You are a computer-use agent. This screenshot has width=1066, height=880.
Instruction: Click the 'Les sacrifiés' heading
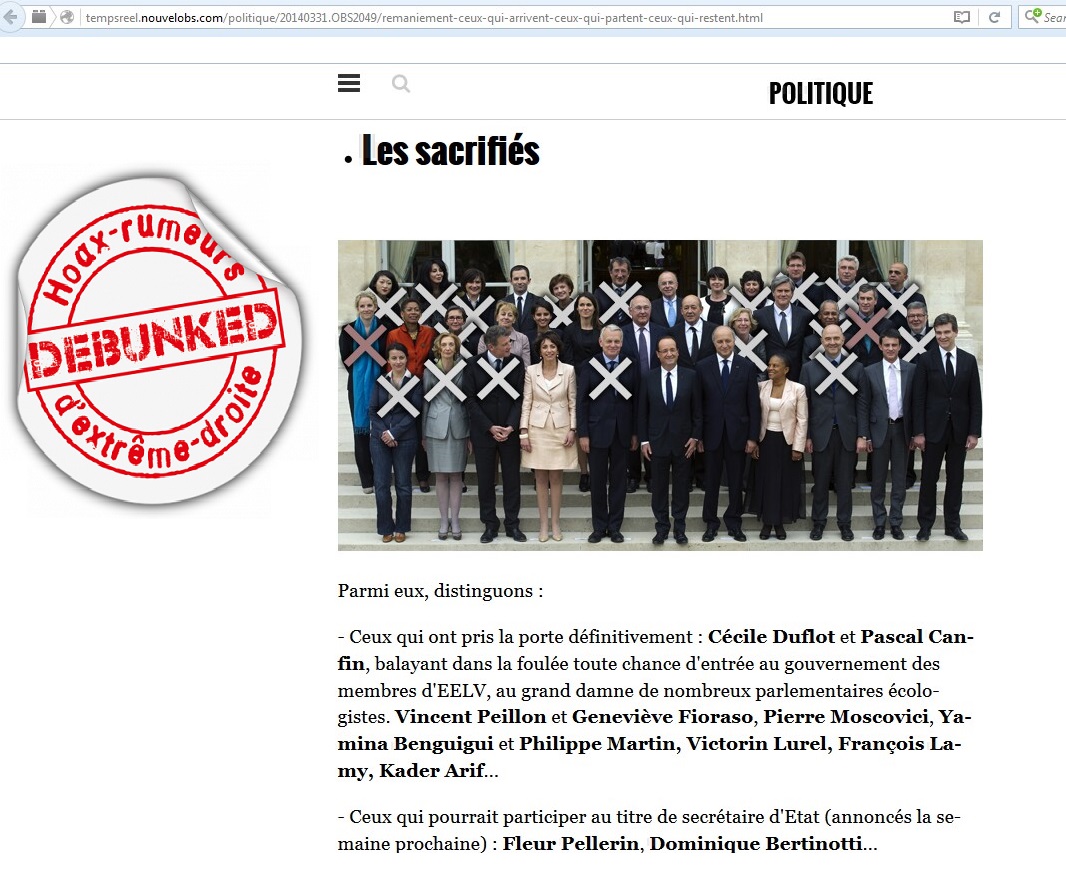coord(450,150)
